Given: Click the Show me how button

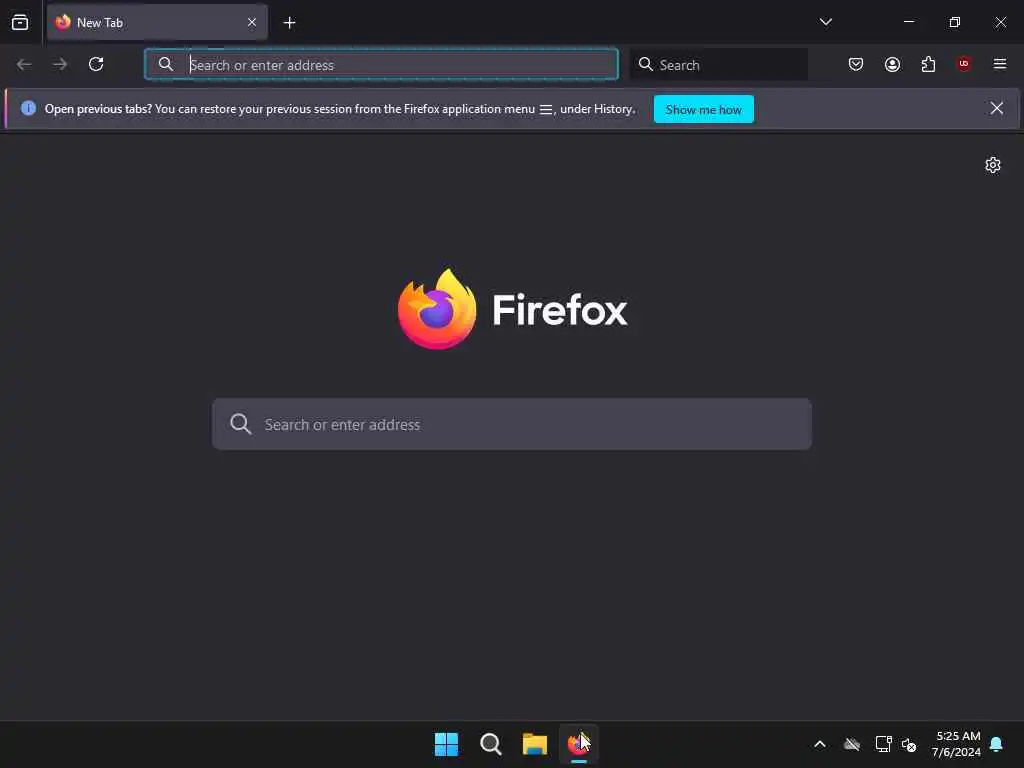Looking at the screenshot, I should tap(703, 109).
